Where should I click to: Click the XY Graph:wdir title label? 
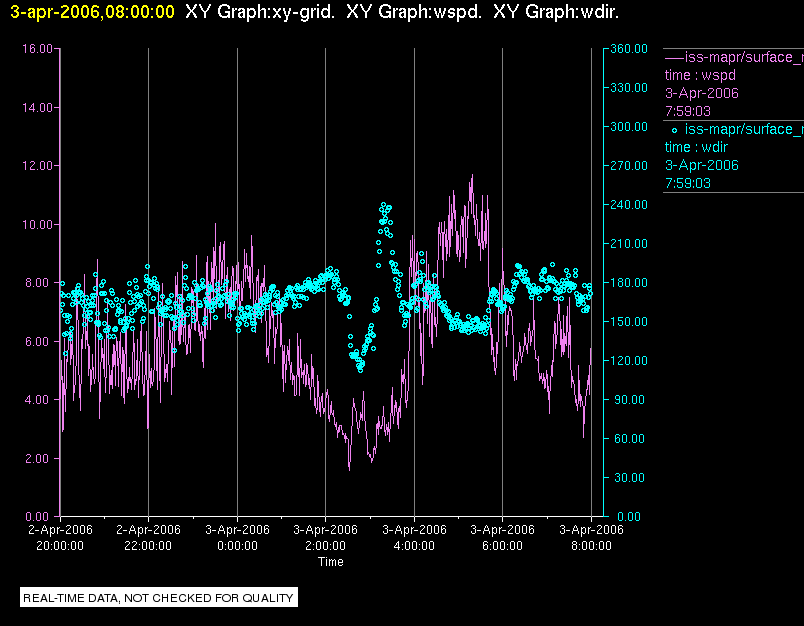tap(556, 12)
